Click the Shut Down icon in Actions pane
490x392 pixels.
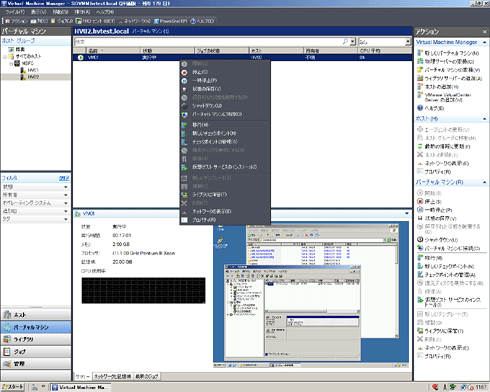coord(420,240)
